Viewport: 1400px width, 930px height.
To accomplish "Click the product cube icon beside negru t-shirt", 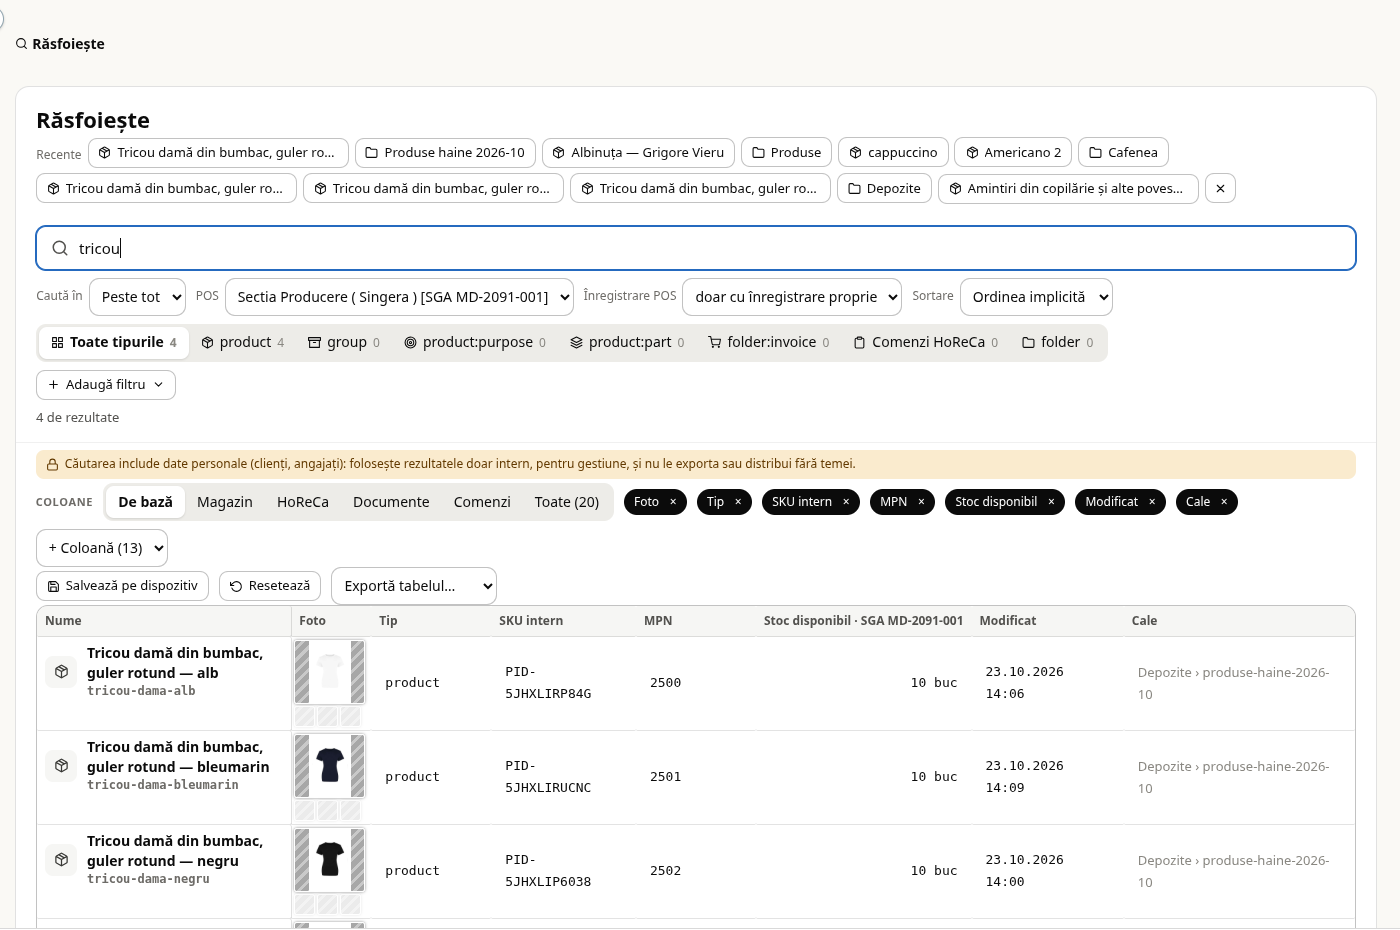I will click(61, 860).
